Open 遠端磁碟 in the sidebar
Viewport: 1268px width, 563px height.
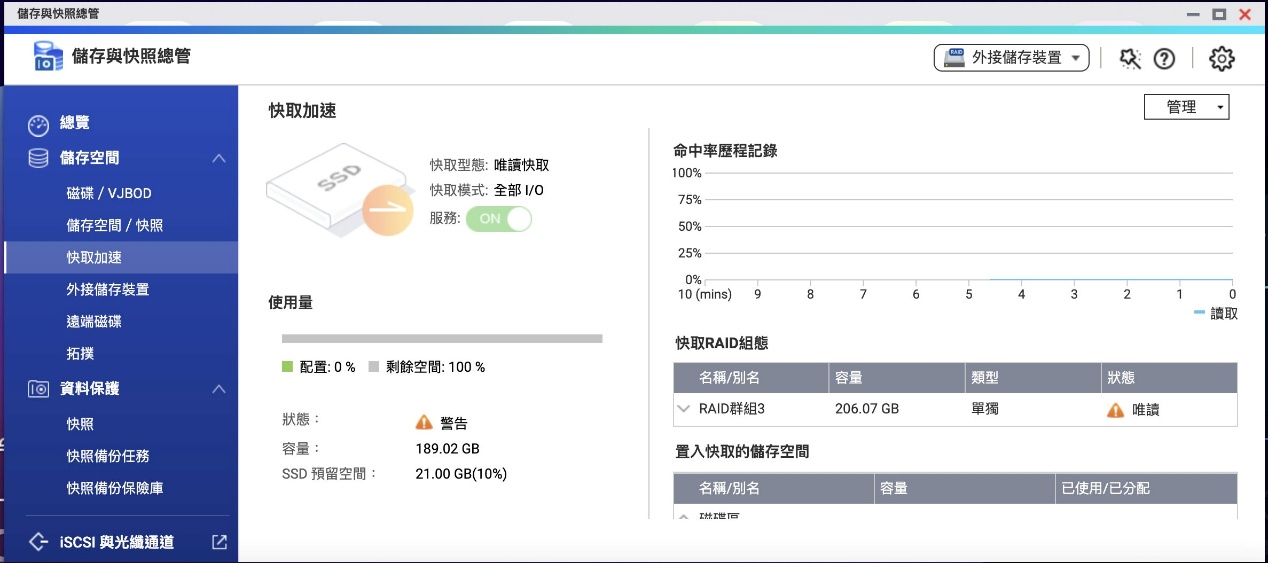coord(94,321)
